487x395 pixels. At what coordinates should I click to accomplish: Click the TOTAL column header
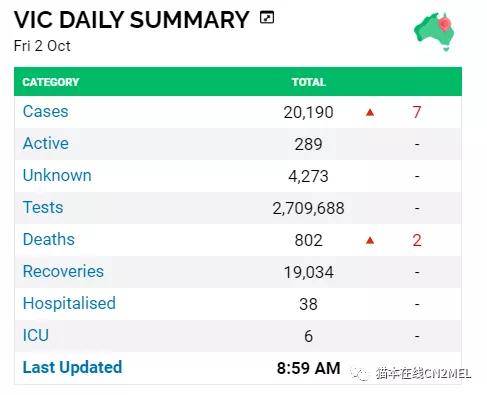(308, 82)
